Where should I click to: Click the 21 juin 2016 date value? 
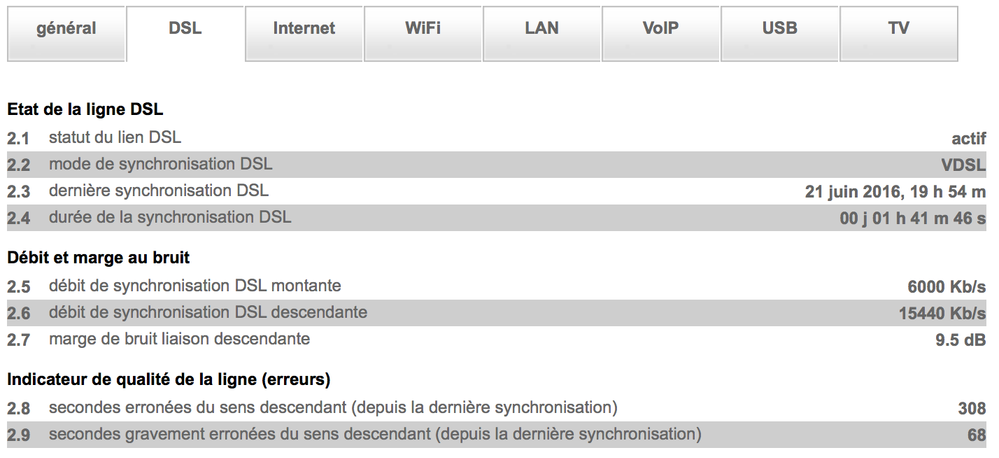(x=895, y=191)
